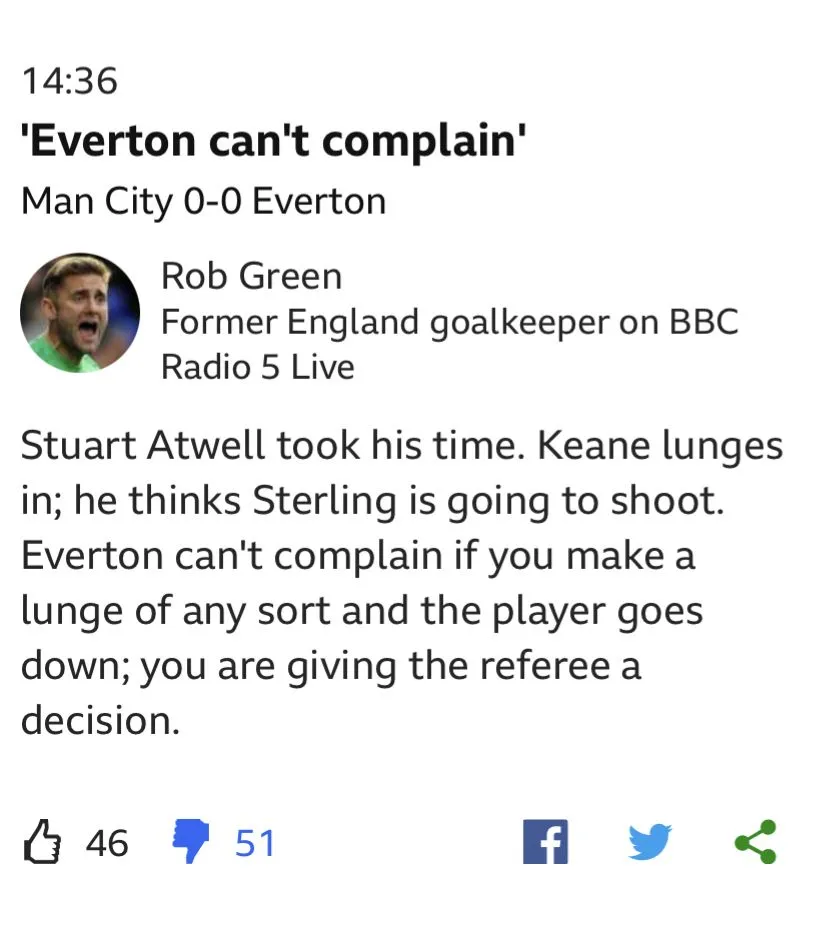Click the 14:36 timestamp

(x=69, y=81)
